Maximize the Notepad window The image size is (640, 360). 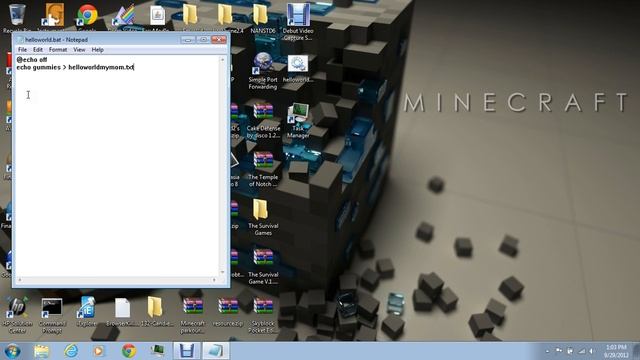point(203,40)
